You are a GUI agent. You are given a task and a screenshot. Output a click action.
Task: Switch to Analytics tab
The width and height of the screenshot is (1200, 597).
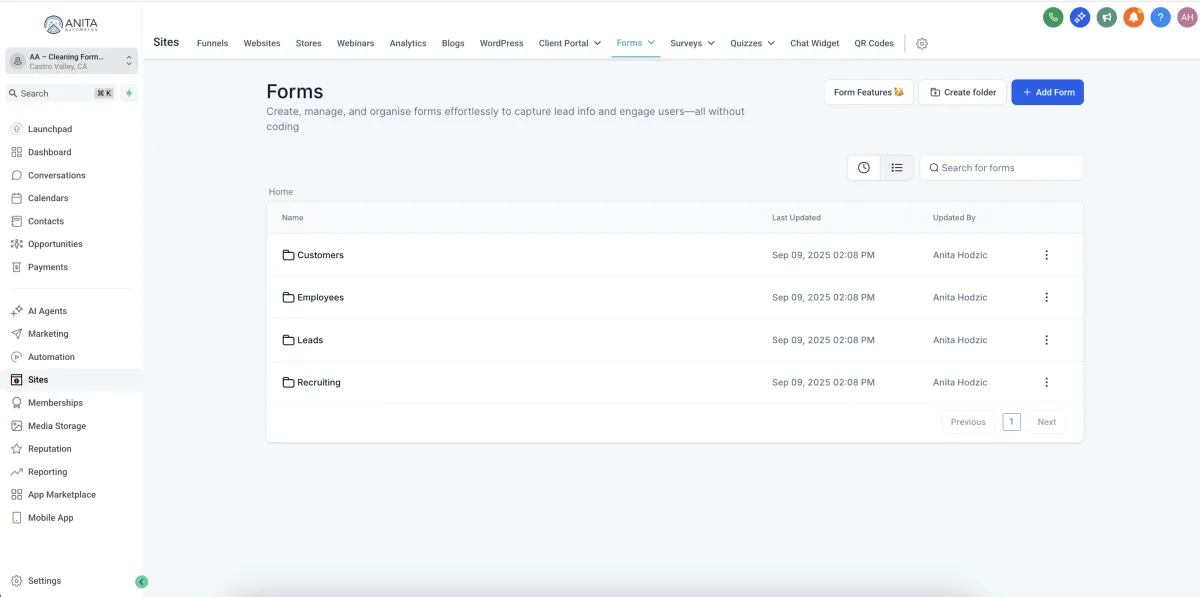(408, 43)
